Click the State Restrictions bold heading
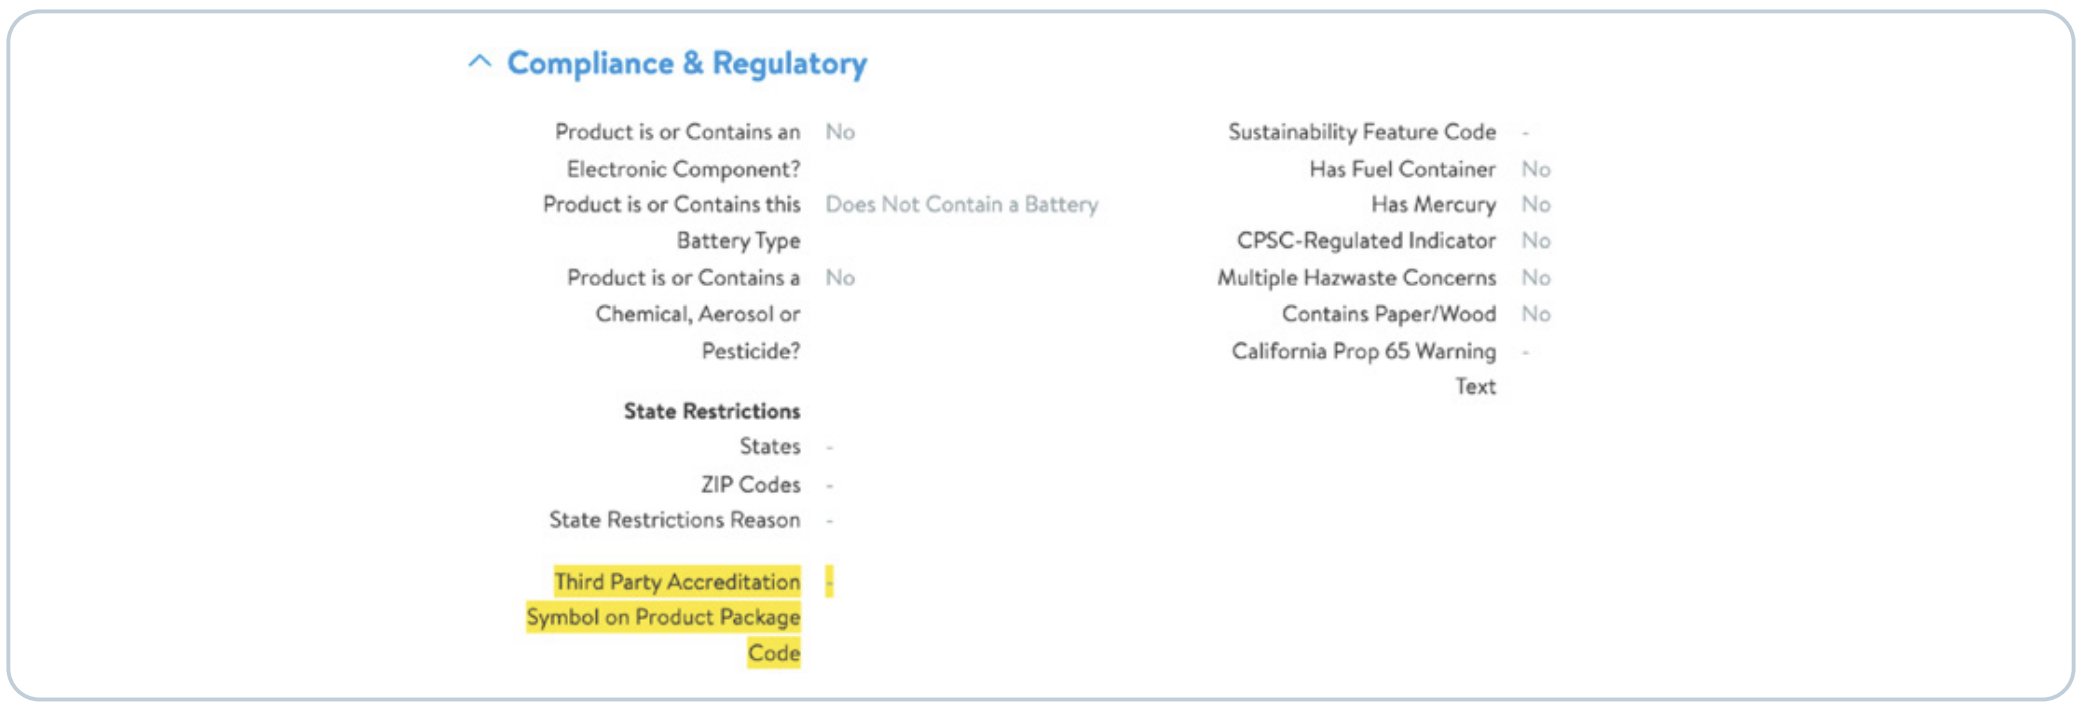The image size is (2082, 708). pos(712,411)
